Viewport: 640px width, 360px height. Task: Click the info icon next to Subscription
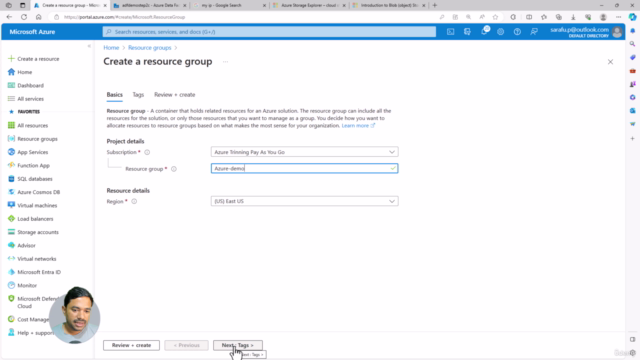click(x=147, y=152)
